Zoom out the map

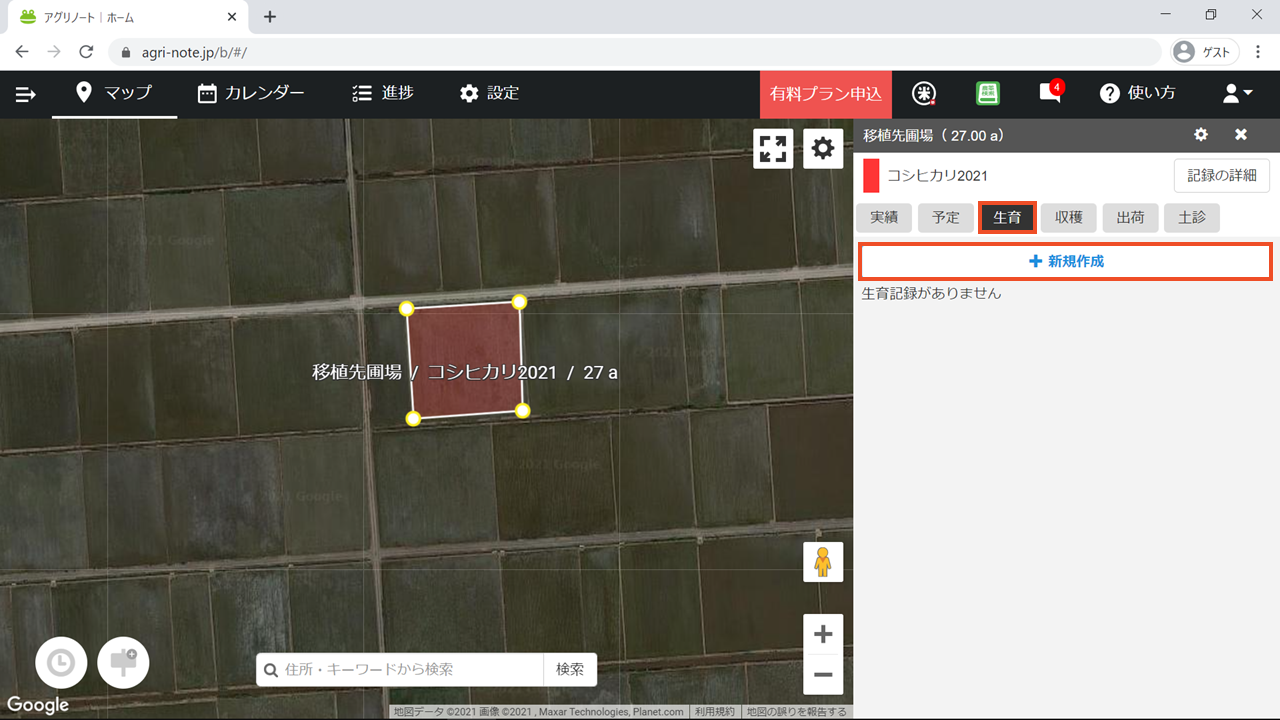coord(823,675)
